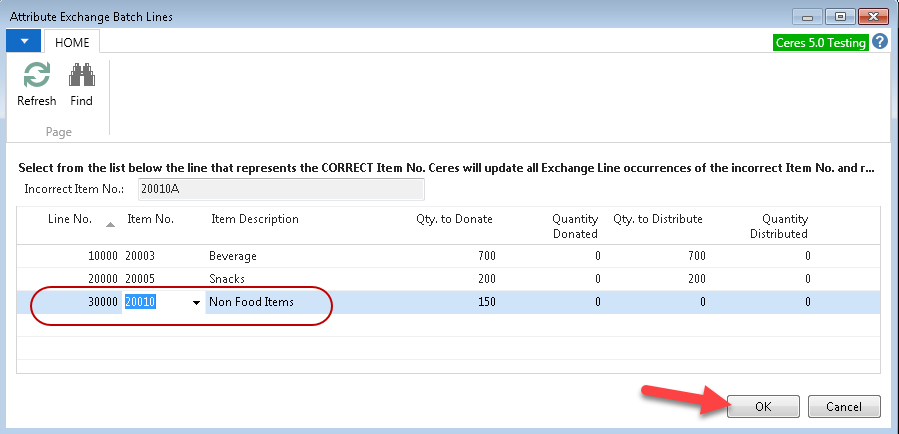Select the Snacks row
The height and width of the screenshot is (434, 899).
227,279
